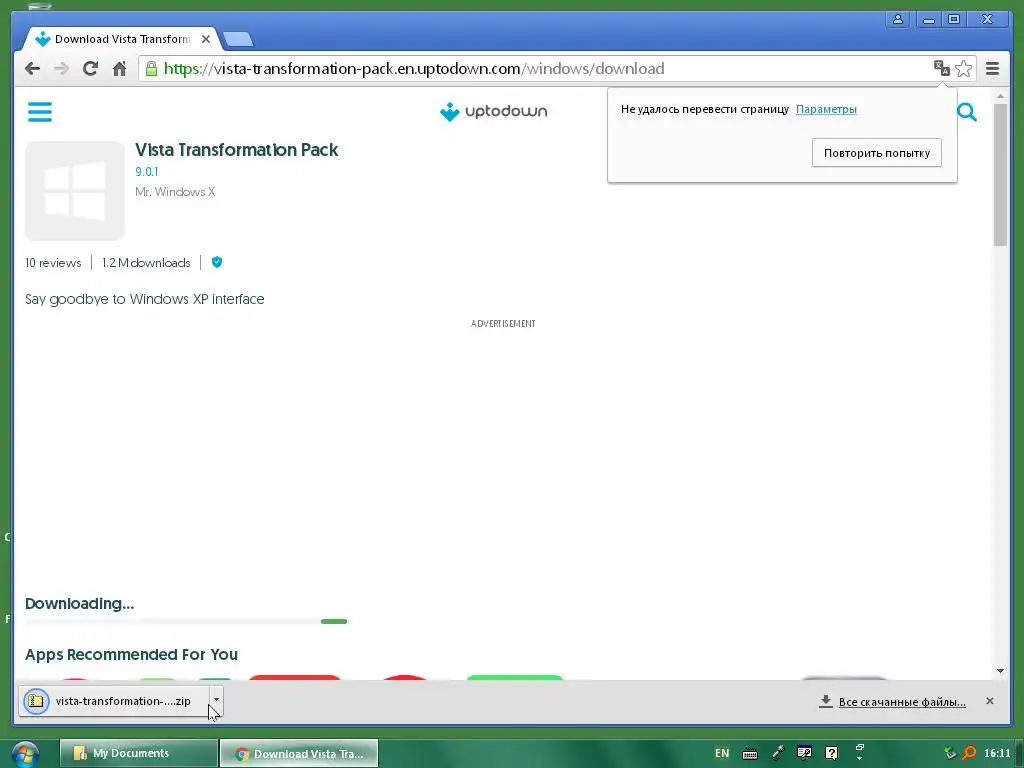Screen dimensions: 1024x768
Task: Open the Uptodown site search
Action: pos(967,112)
